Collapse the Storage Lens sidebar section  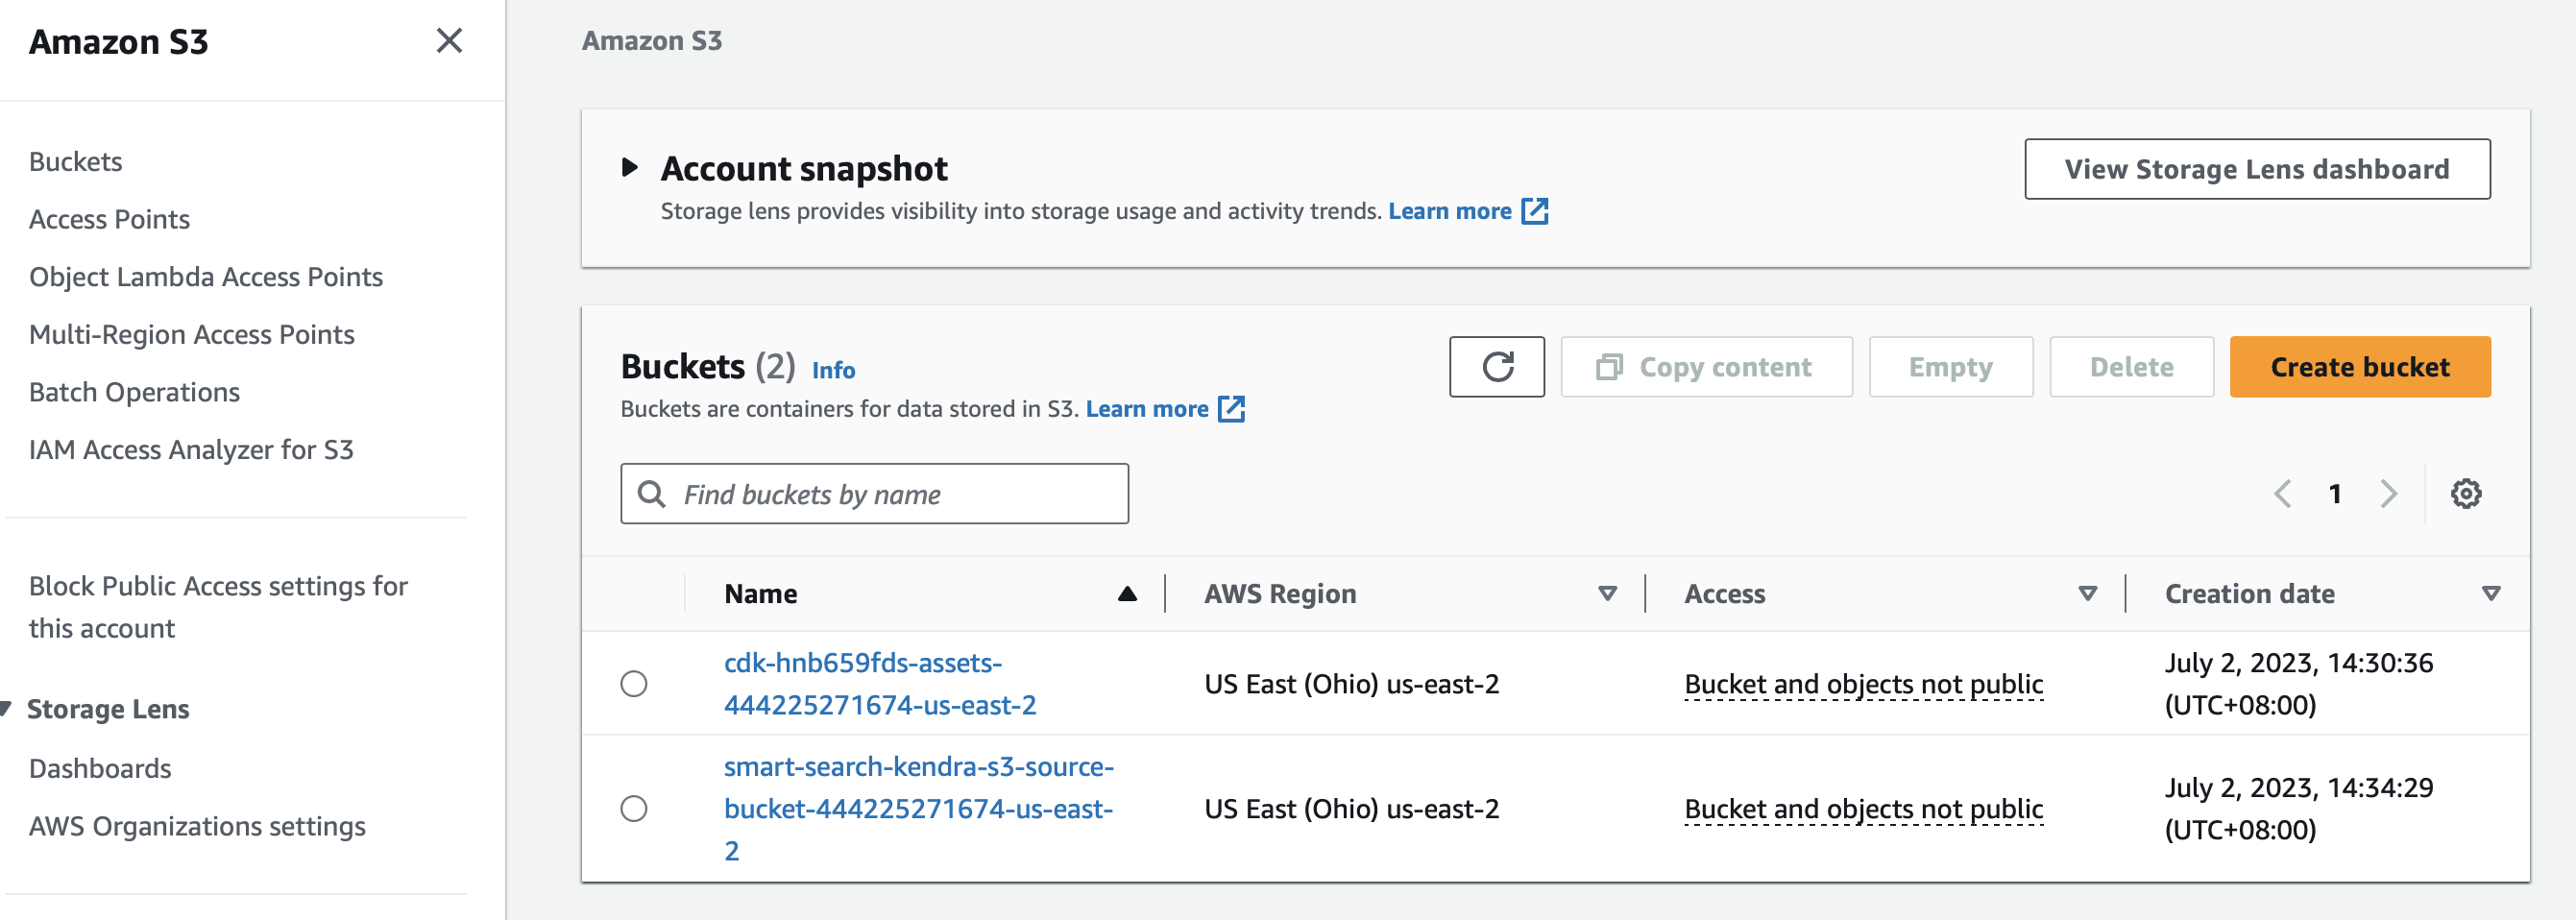pyautogui.click(x=8, y=709)
